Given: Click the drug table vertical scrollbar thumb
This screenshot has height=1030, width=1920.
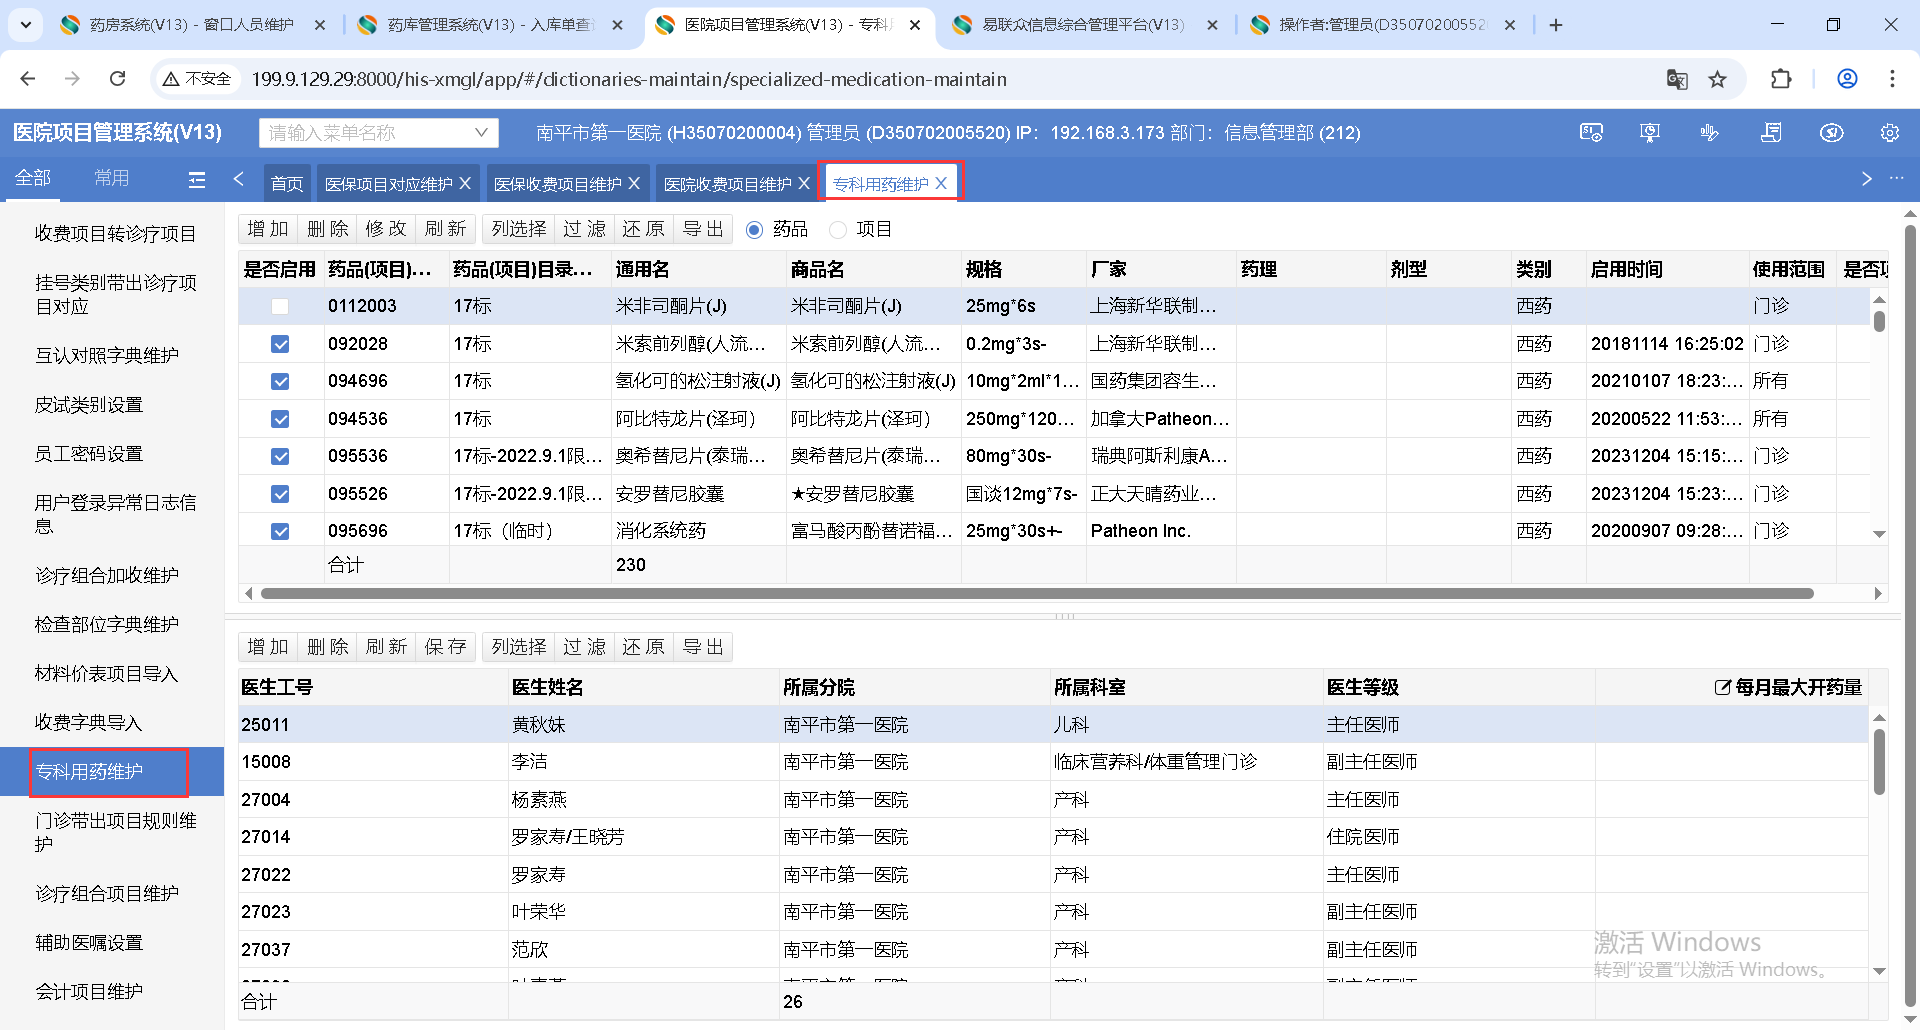Looking at the screenshot, I should 1879,321.
